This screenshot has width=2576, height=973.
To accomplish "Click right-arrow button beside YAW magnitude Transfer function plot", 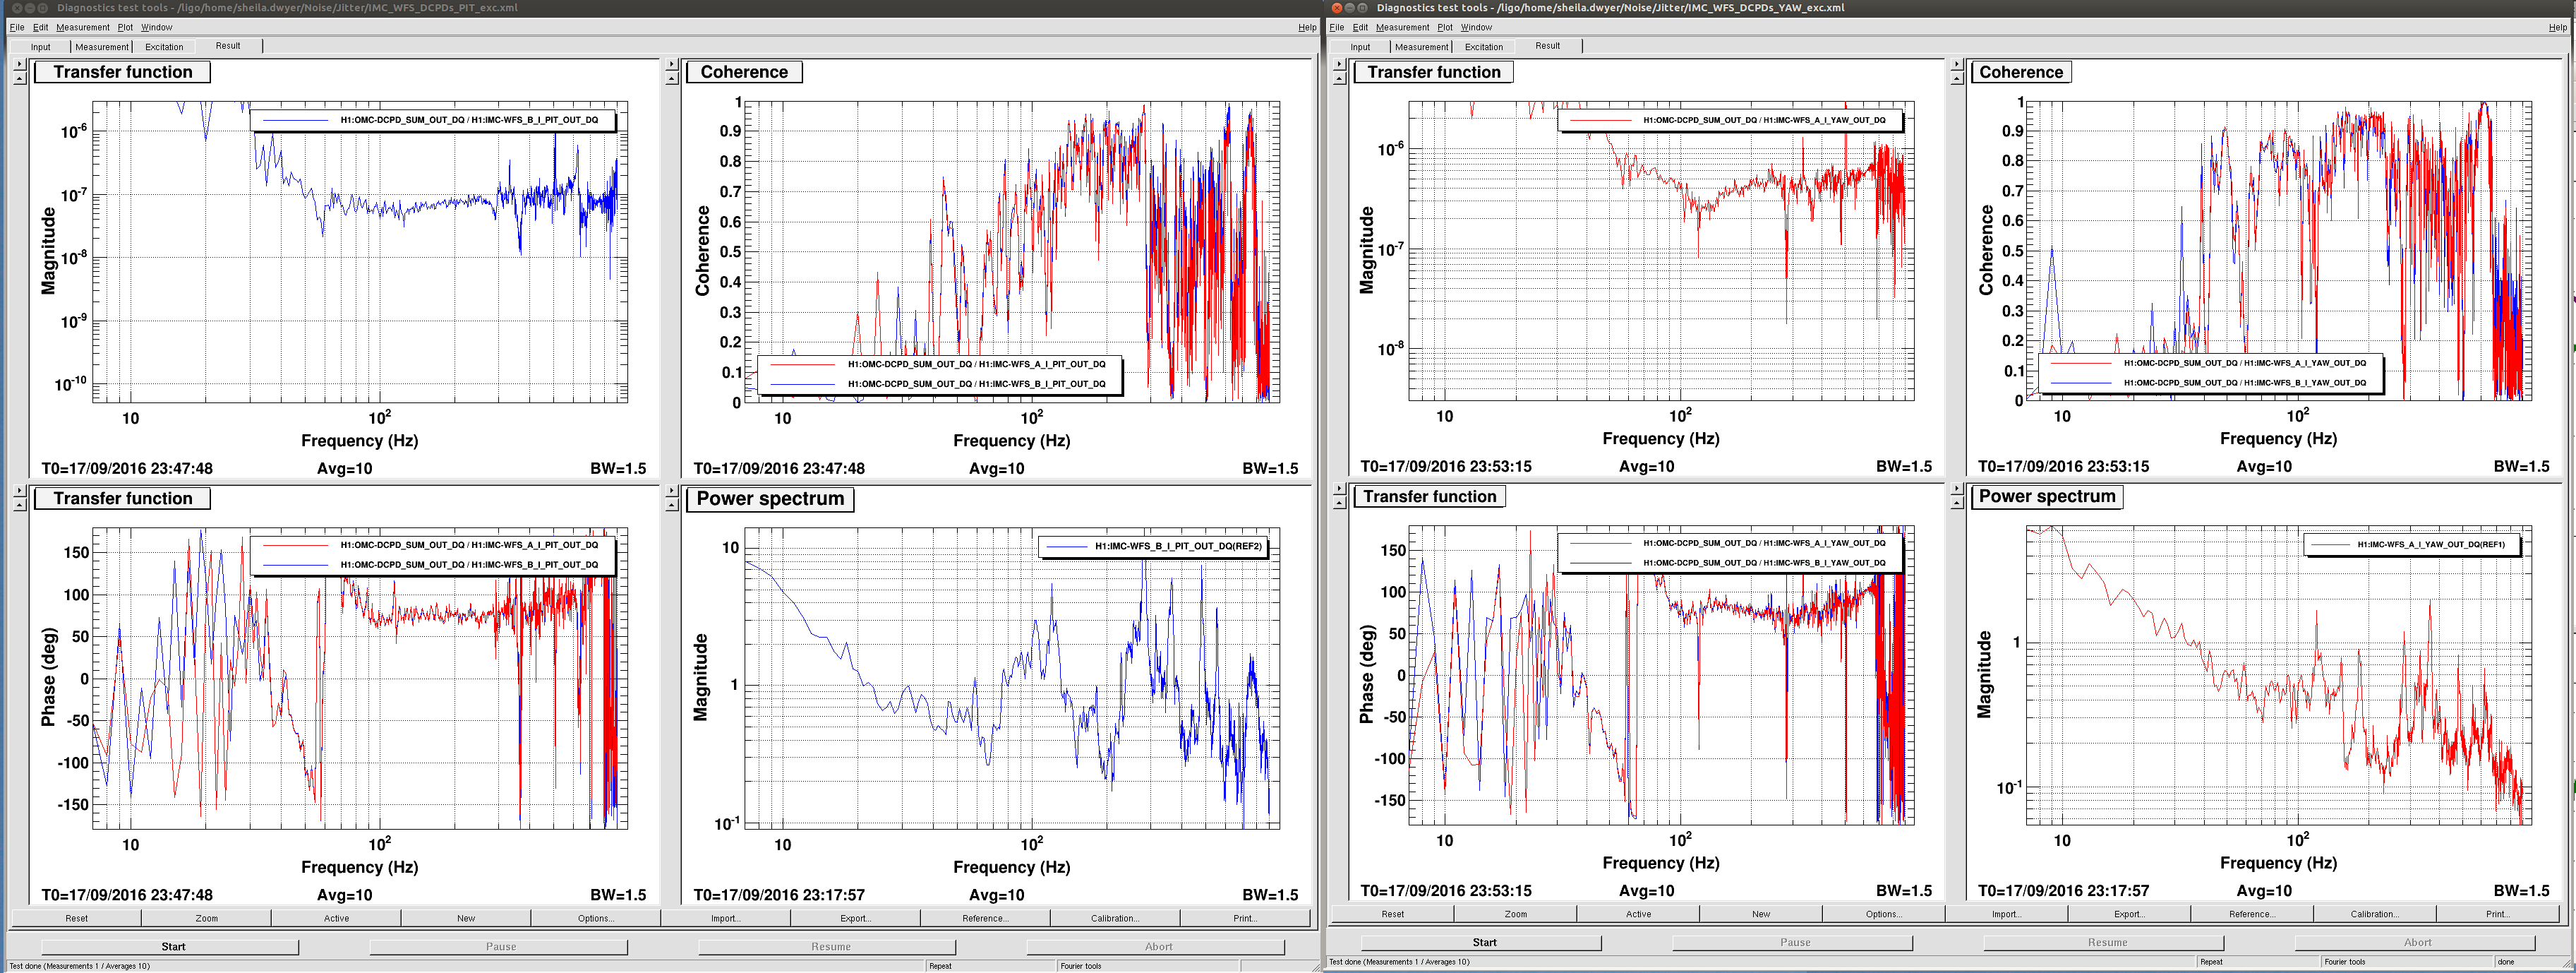I will tap(1339, 64).
